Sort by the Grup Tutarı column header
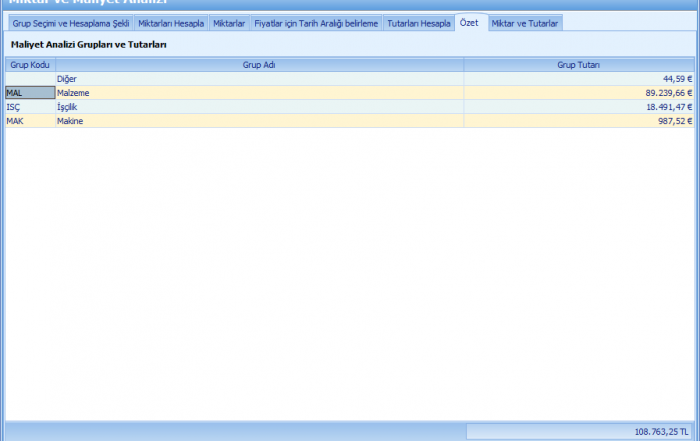Image resolution: width=700 pixels, height=441 pixels. pos(578,64)
